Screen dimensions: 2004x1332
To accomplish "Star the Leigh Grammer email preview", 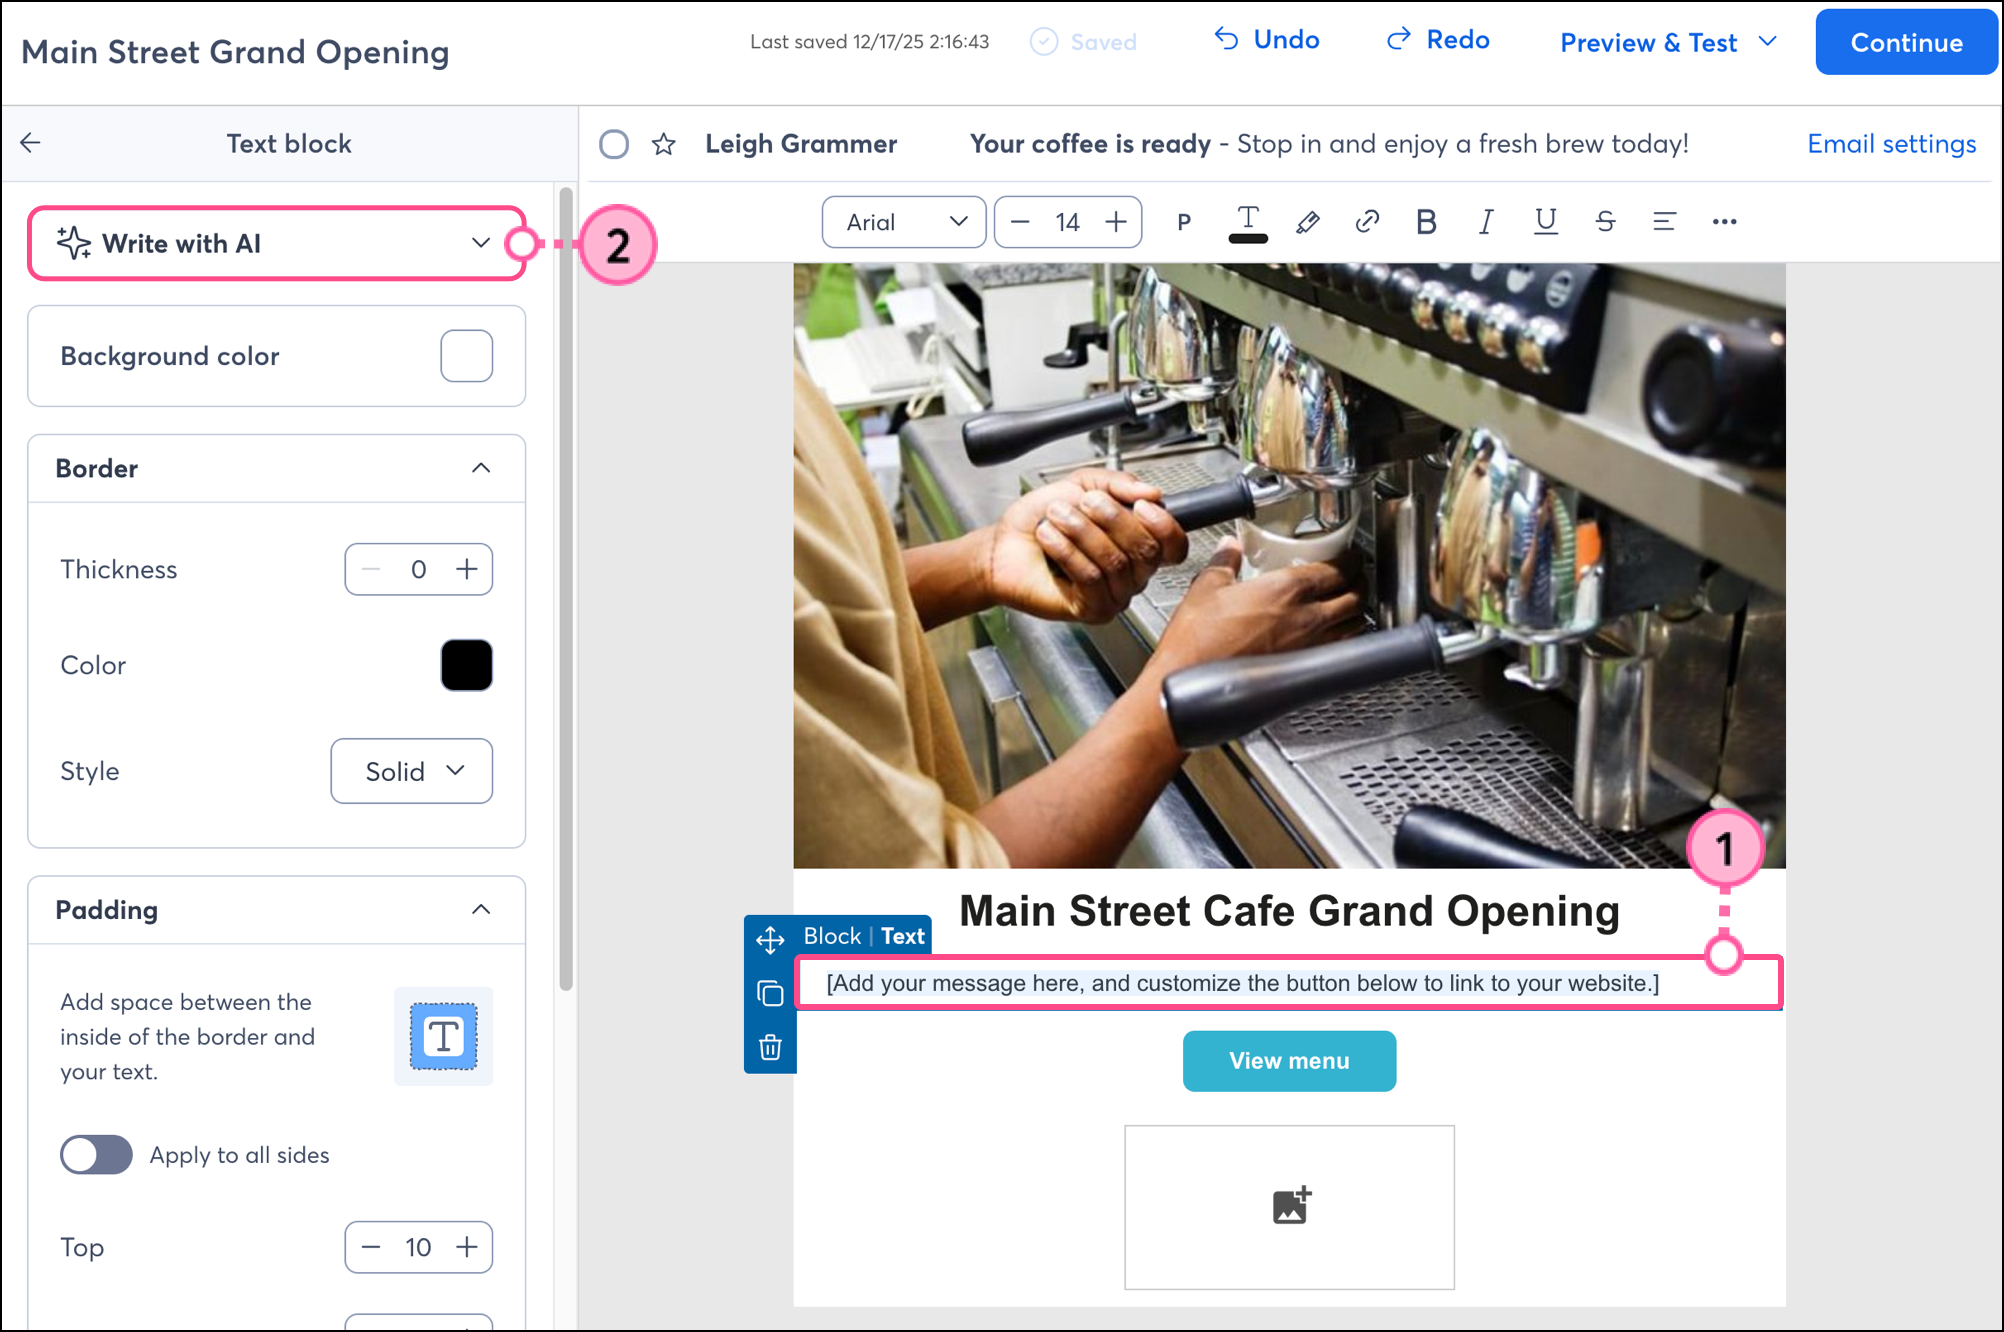I will pos(663,144).
